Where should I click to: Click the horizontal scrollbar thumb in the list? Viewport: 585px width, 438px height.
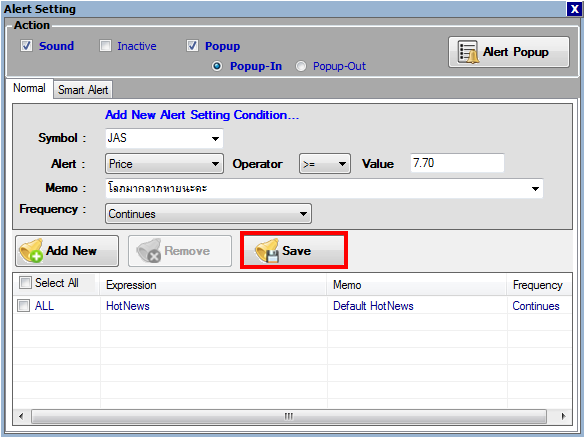[289, 416]
